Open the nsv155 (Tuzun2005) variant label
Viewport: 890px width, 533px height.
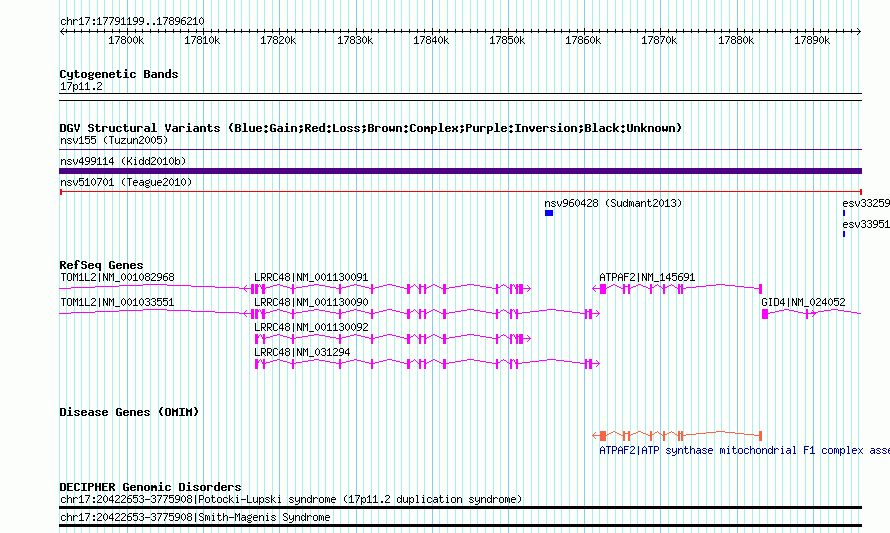114,140
